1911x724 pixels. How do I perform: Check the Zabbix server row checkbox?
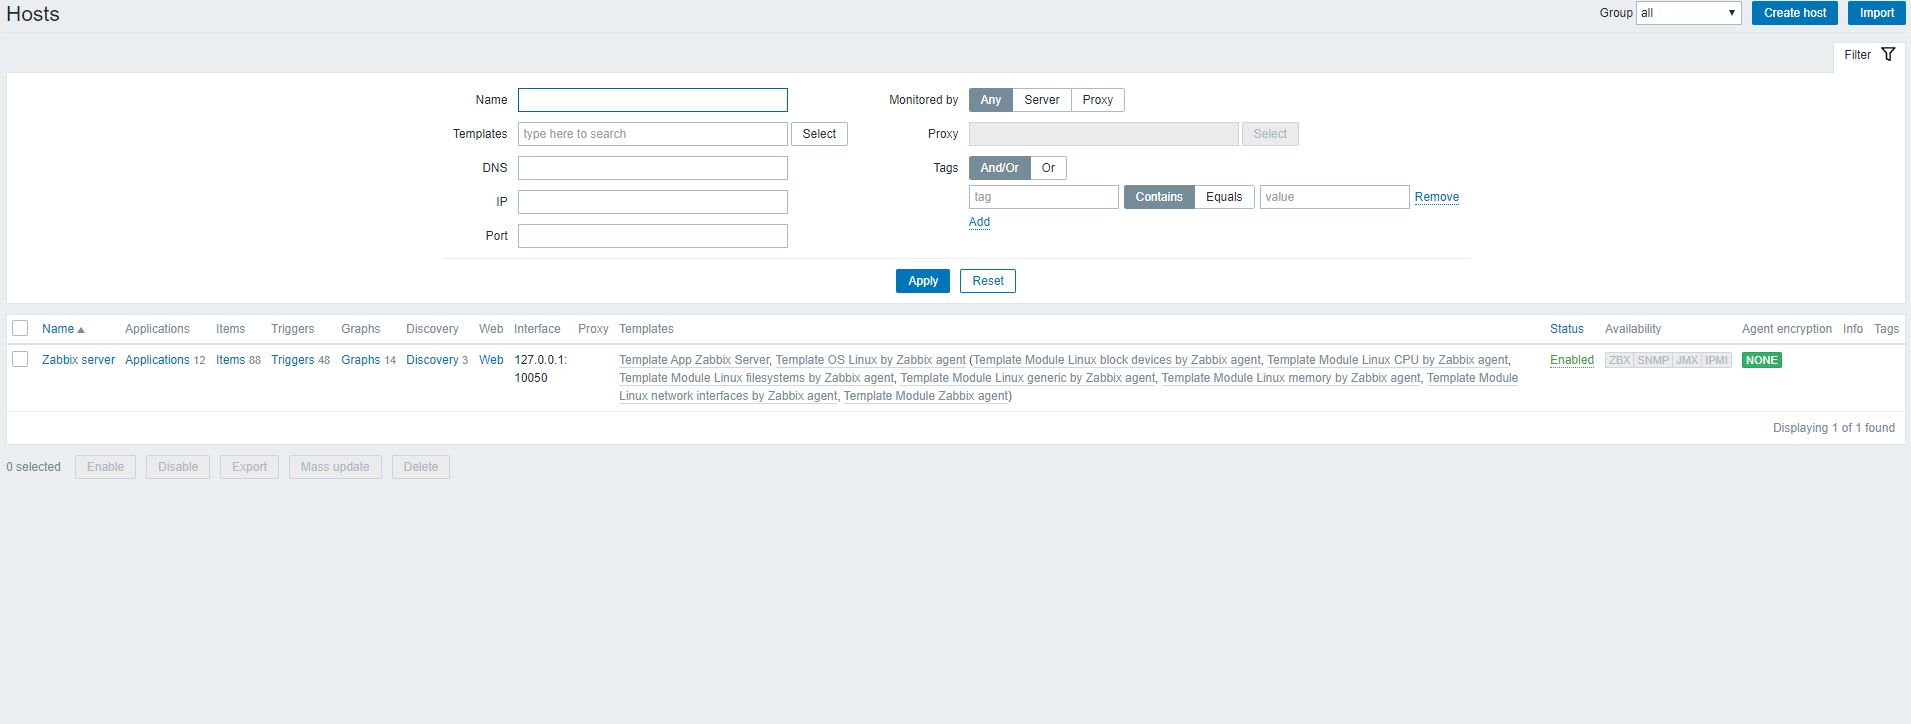(x=20, y=359)
